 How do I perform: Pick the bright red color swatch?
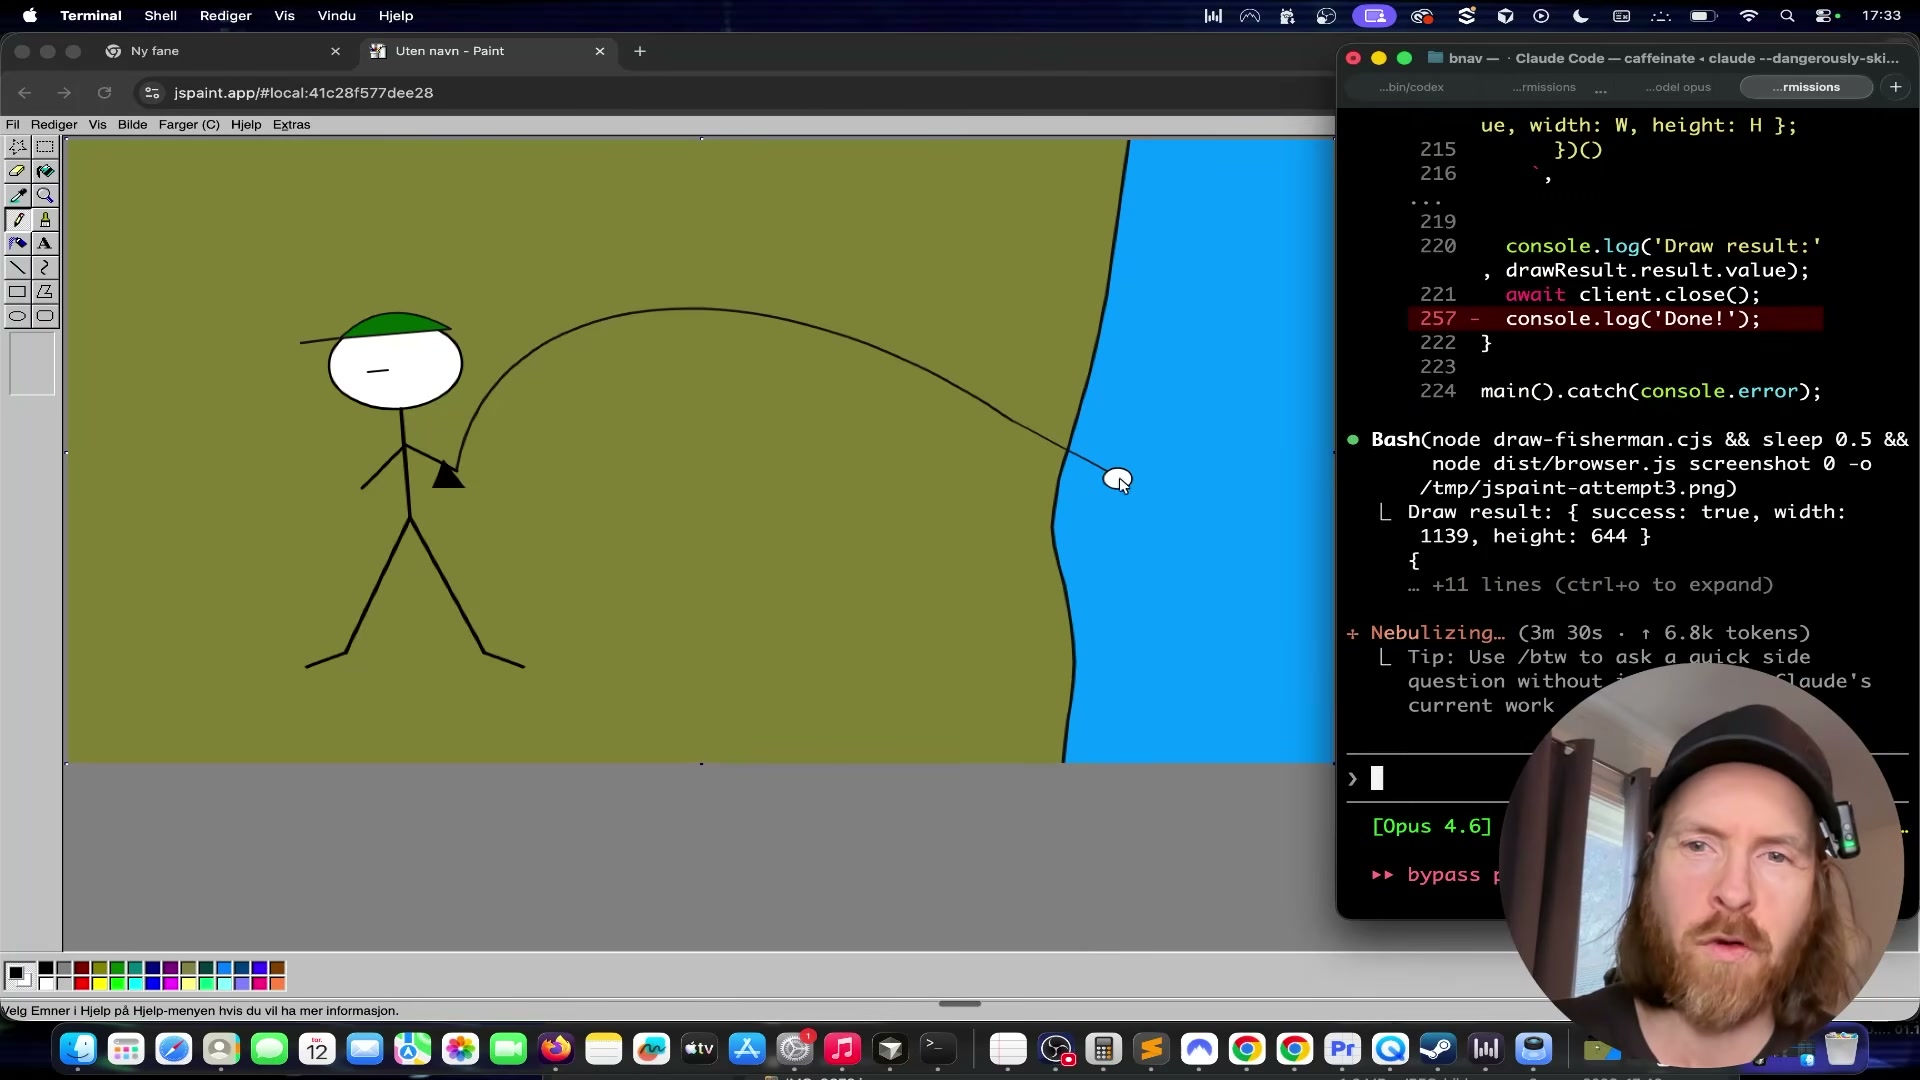[x=82, y=984]
